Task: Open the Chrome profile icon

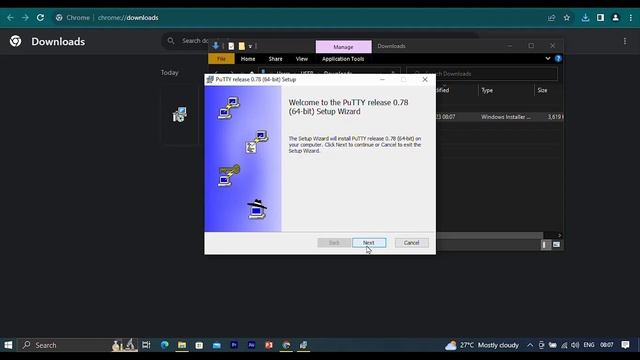Action: (616, 18)
